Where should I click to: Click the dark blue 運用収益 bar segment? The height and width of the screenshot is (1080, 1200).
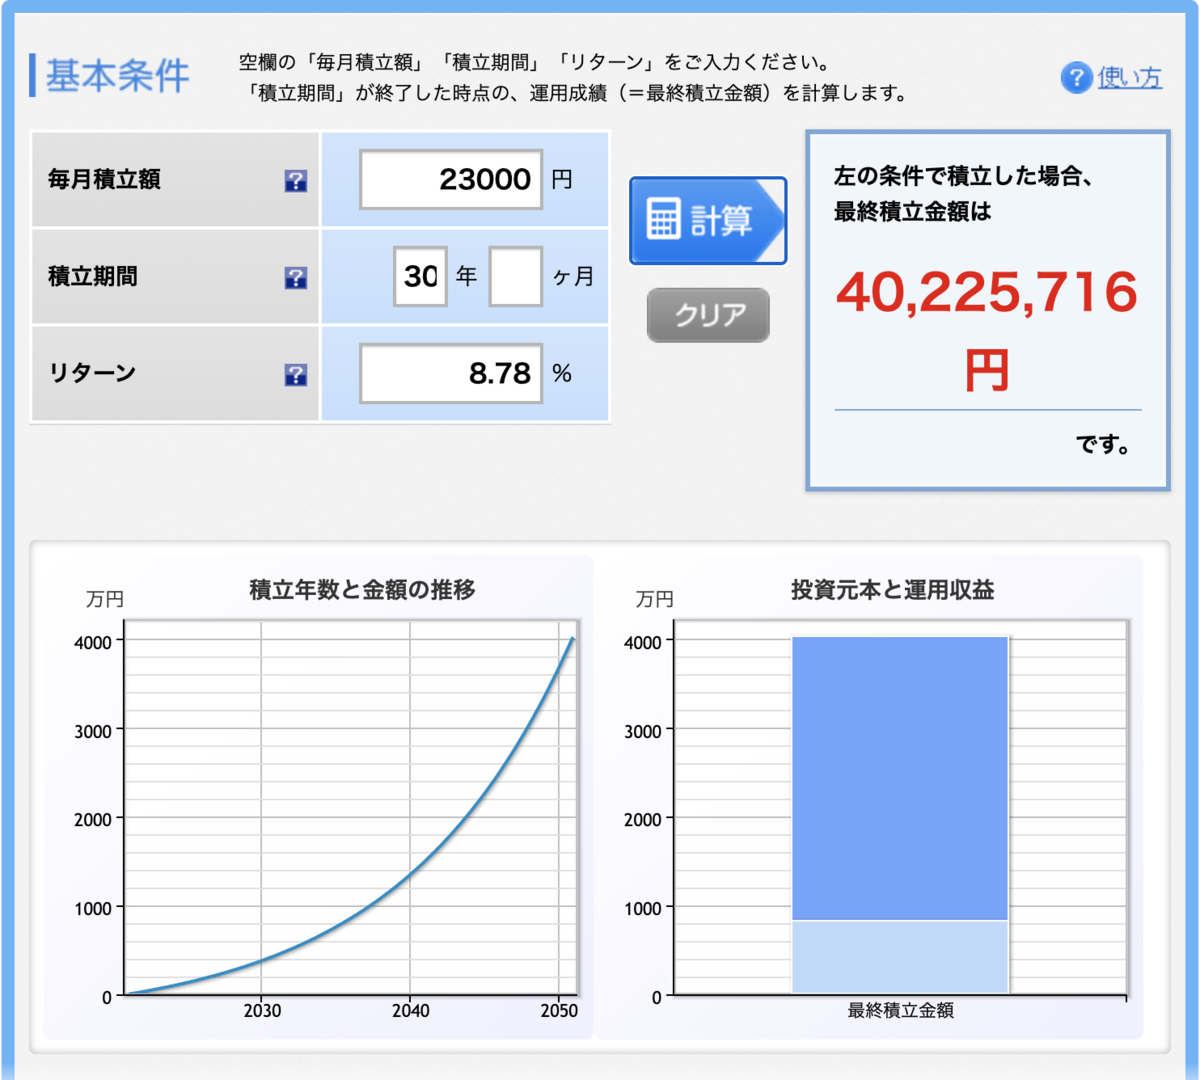pos(900,778)
